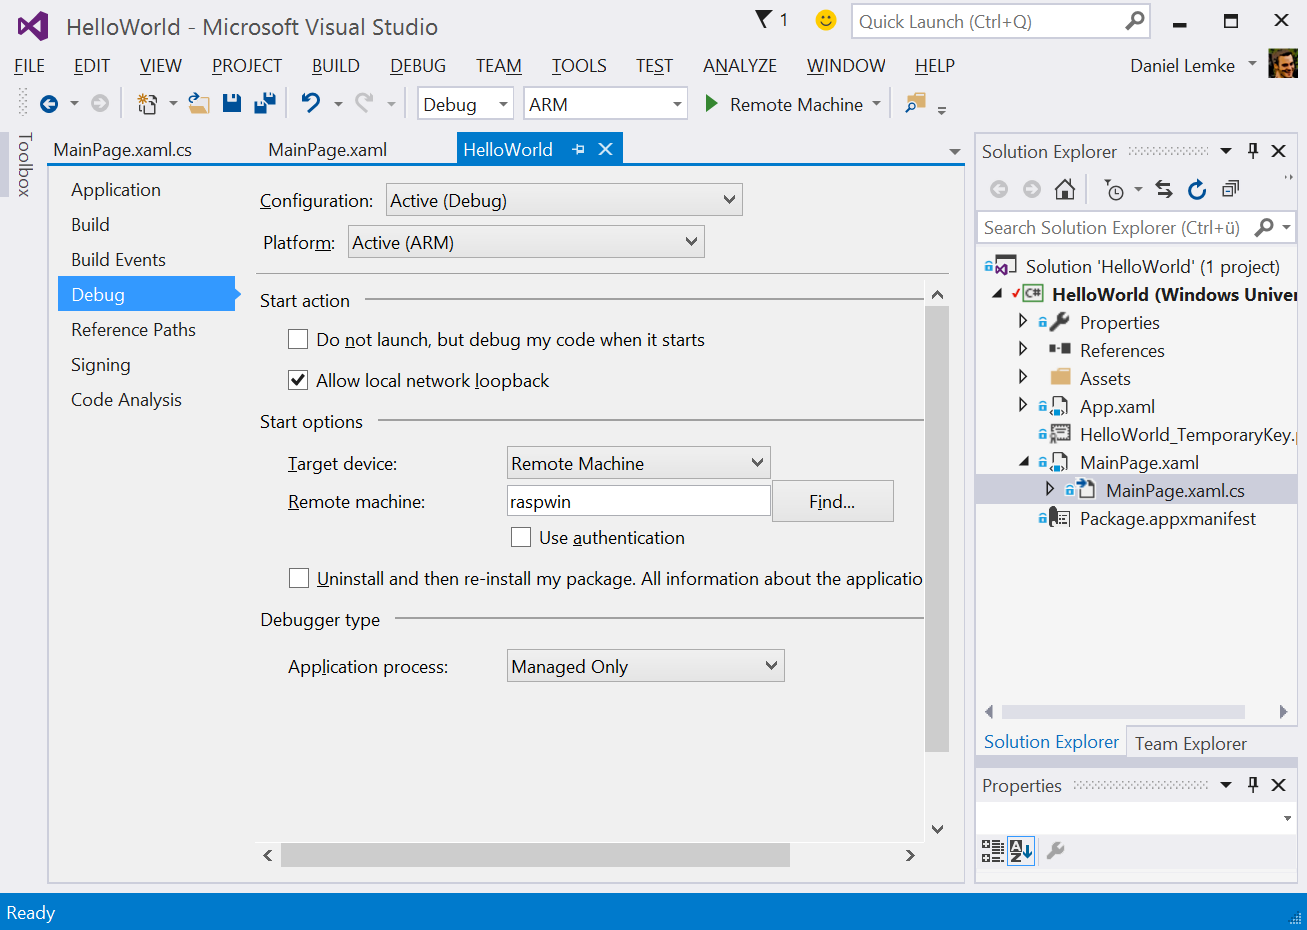1307x930 pixels.
Task: Pin the Properties panel
Action: 1253,785
